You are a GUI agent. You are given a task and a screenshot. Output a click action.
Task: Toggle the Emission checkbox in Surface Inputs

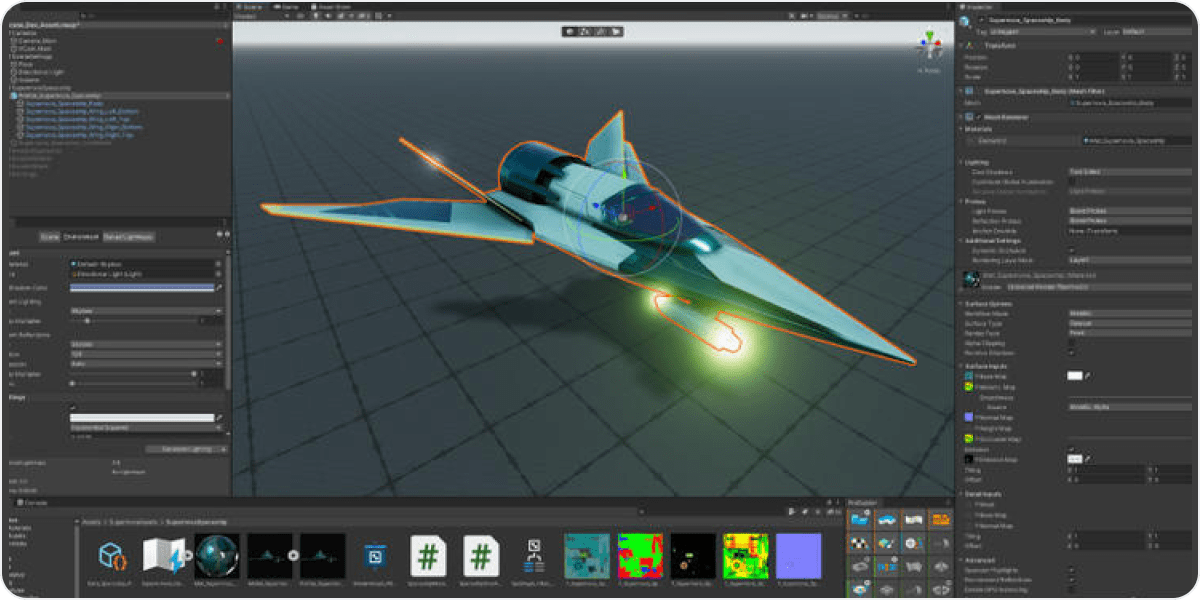(1072, 449)
